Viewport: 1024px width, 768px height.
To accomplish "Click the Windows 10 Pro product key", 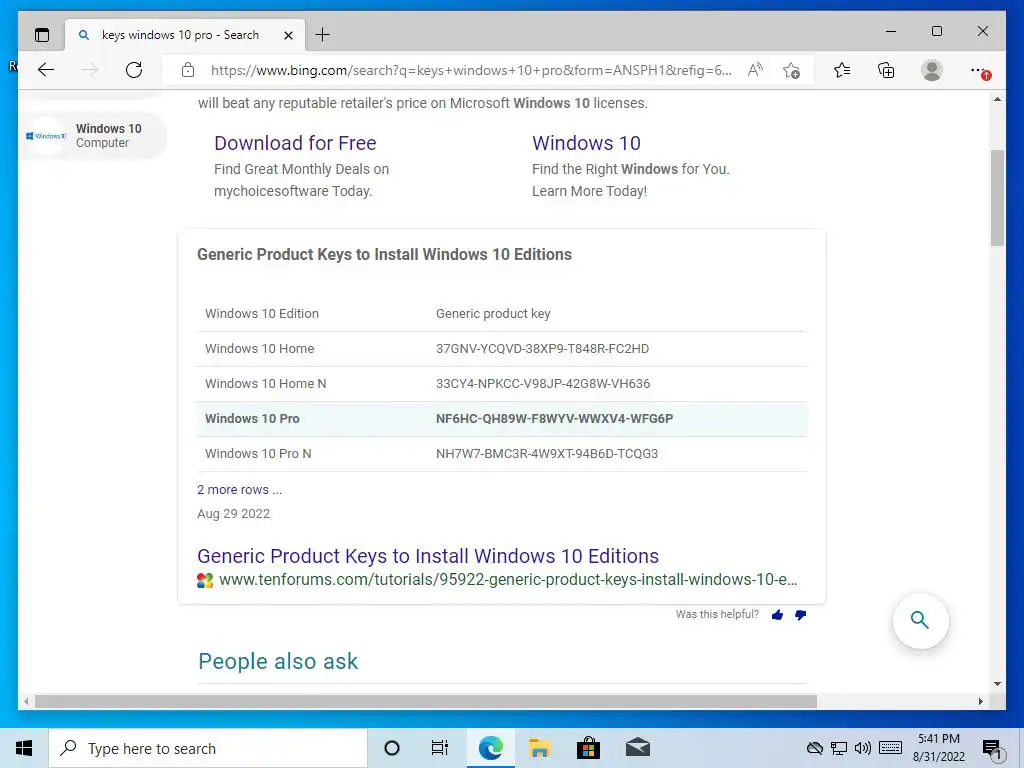I will [x=554, y=419].
